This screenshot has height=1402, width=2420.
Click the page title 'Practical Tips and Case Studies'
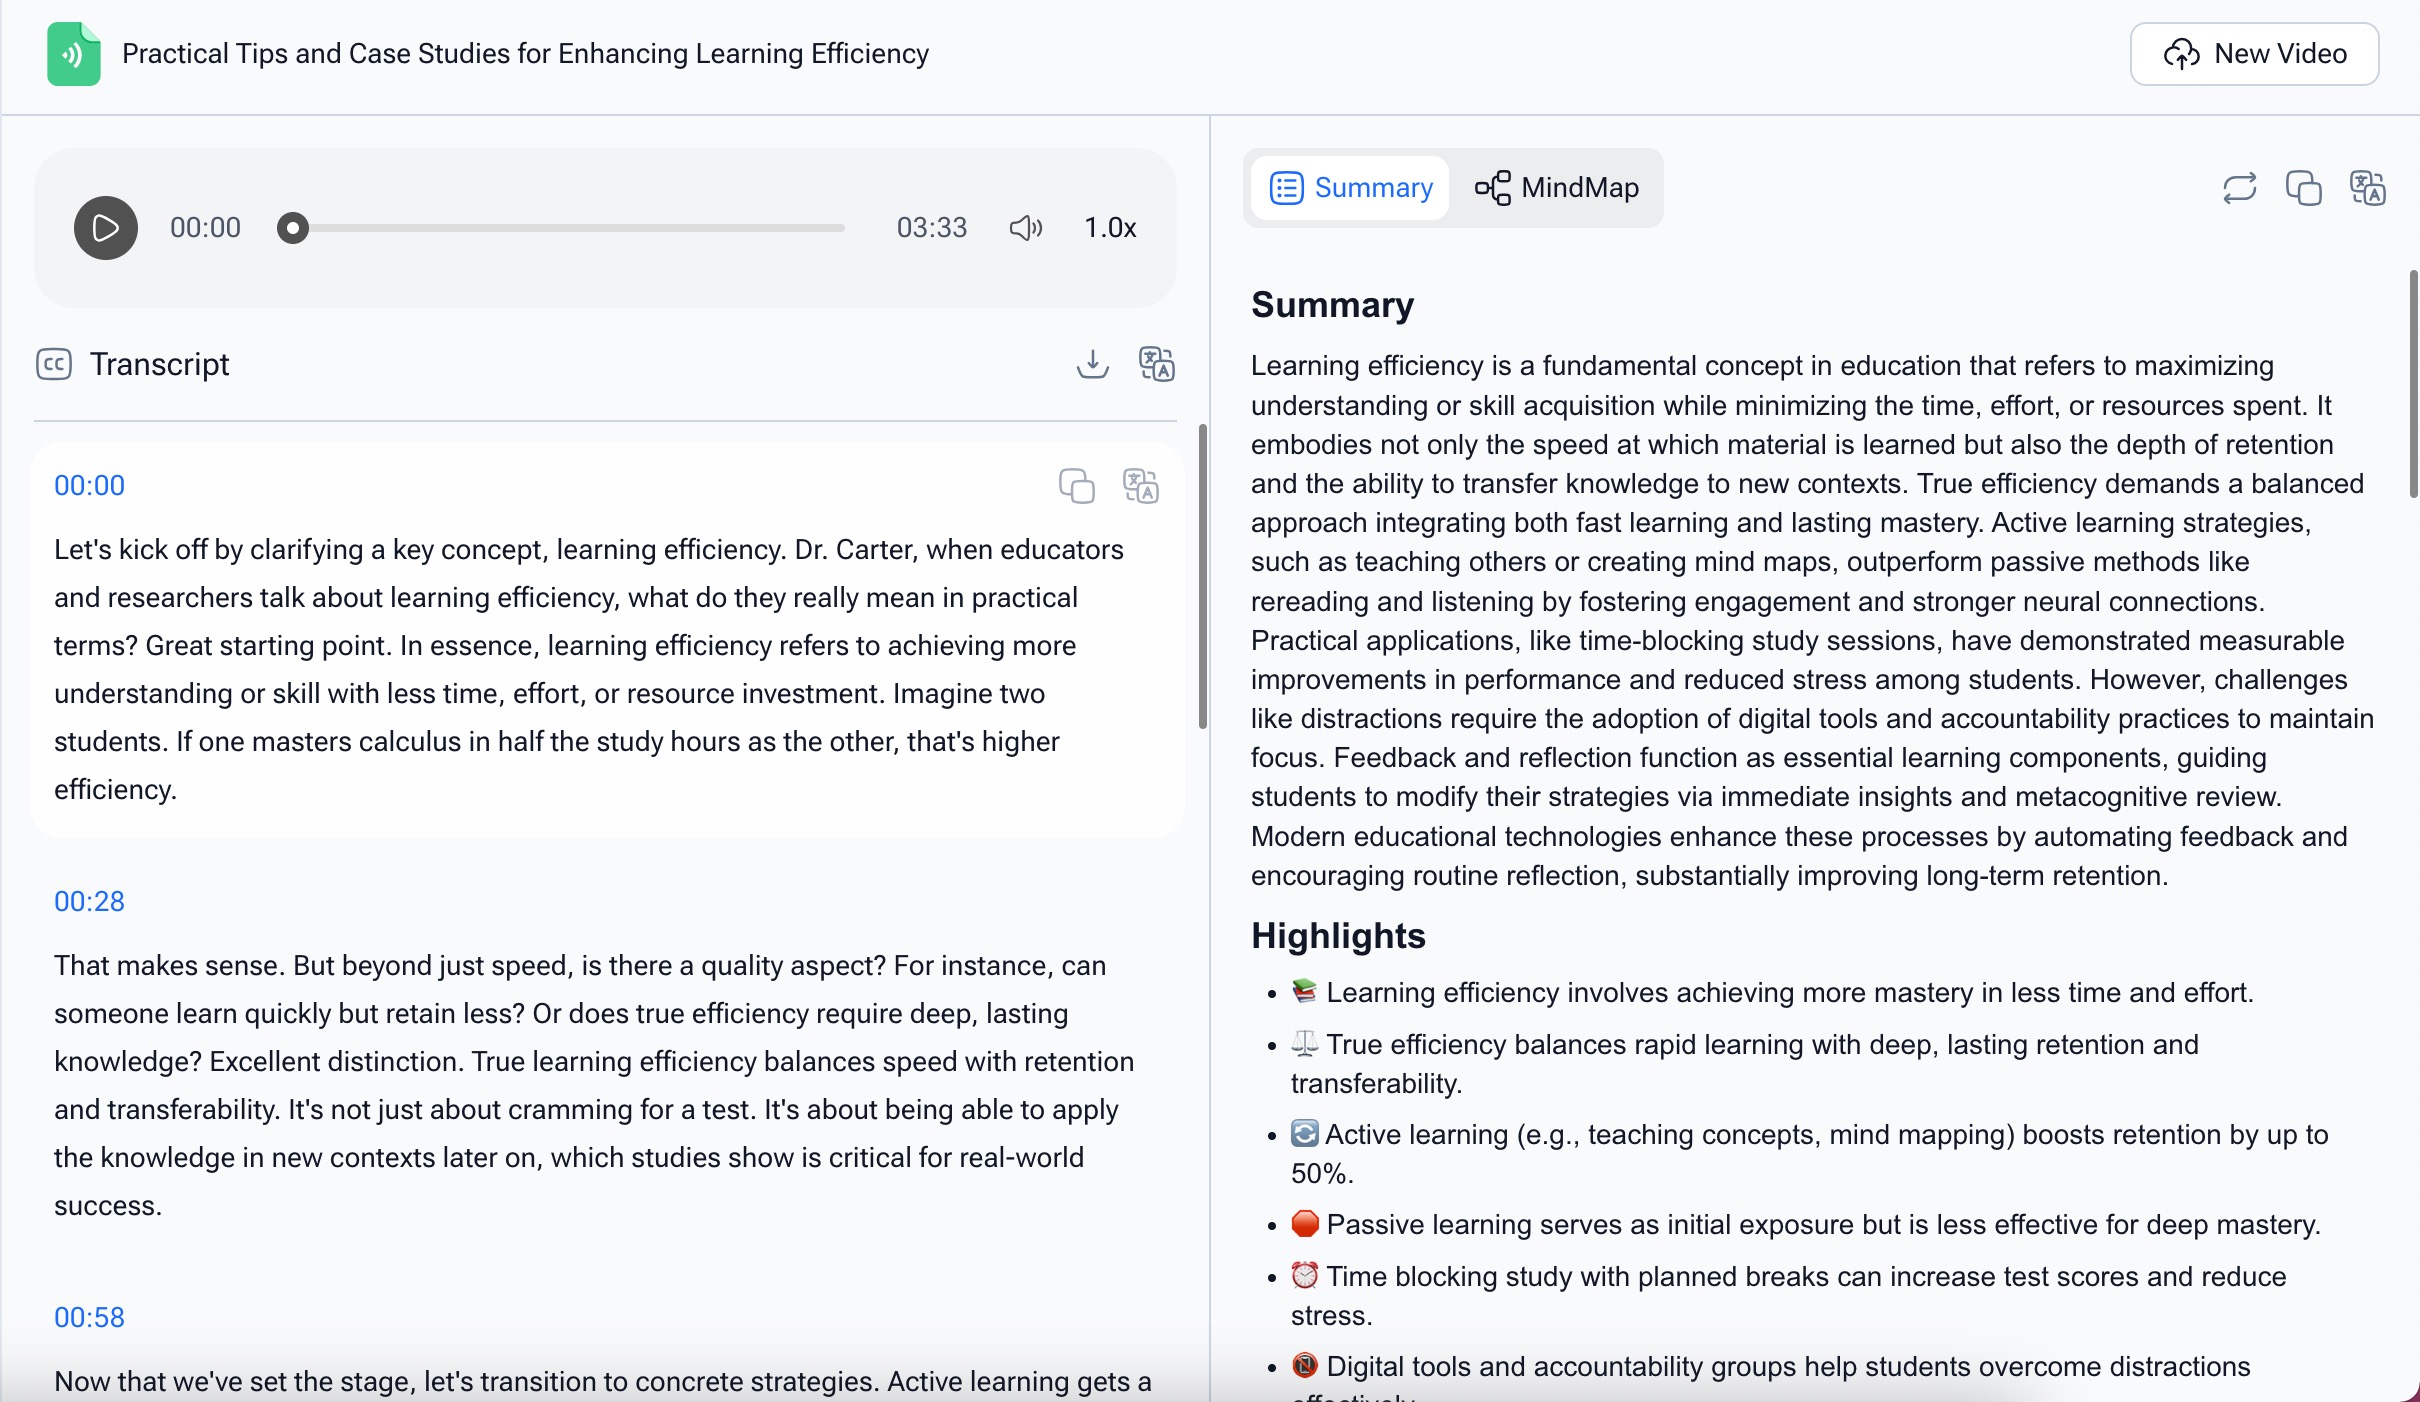525,54
